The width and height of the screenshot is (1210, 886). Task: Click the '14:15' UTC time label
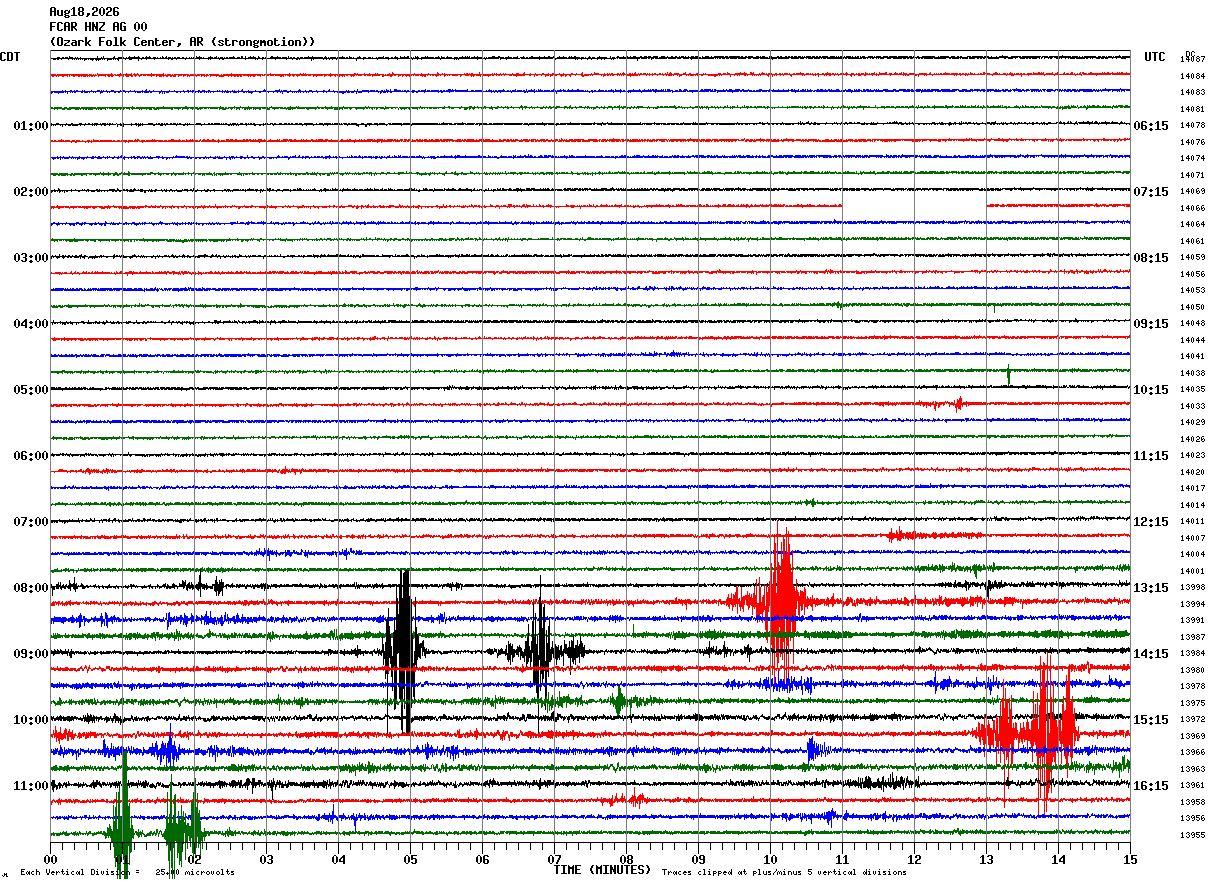pyautogui.click(x=1151, y=654)
